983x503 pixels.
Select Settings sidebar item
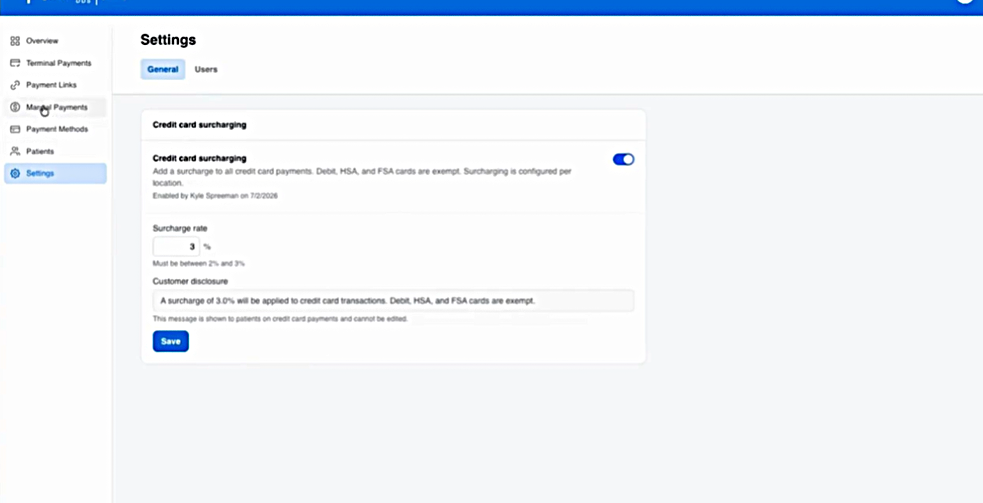click(x=55, y=173)
